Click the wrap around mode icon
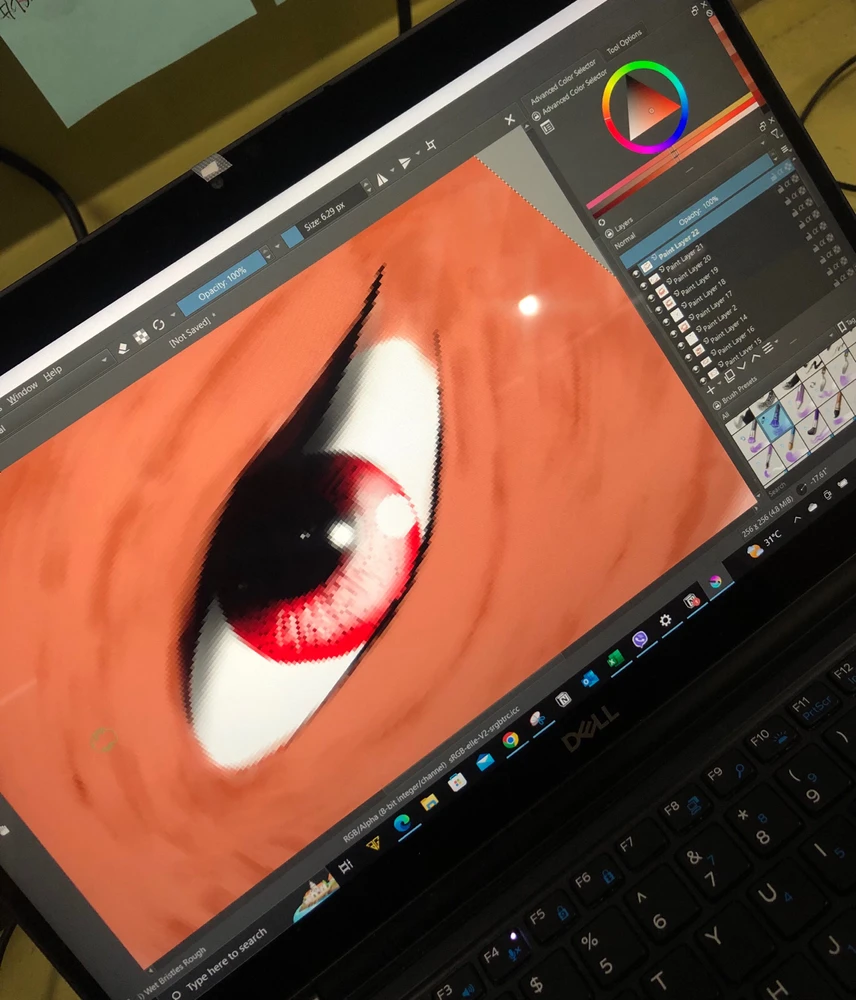The width and height of the screenshot is (856, 1000). click(431, 146)
